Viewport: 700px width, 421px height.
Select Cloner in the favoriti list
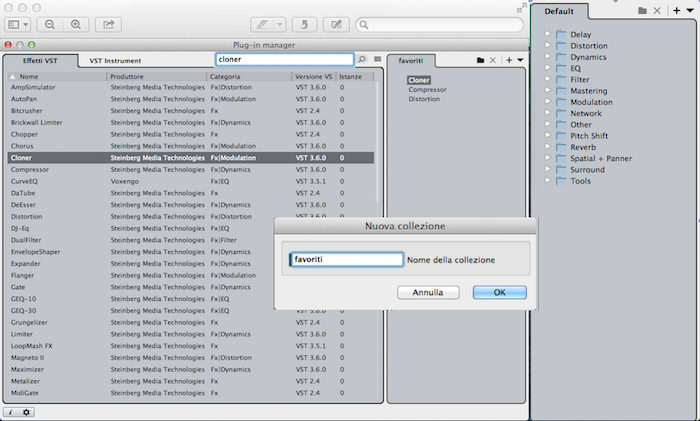point(419,80)
